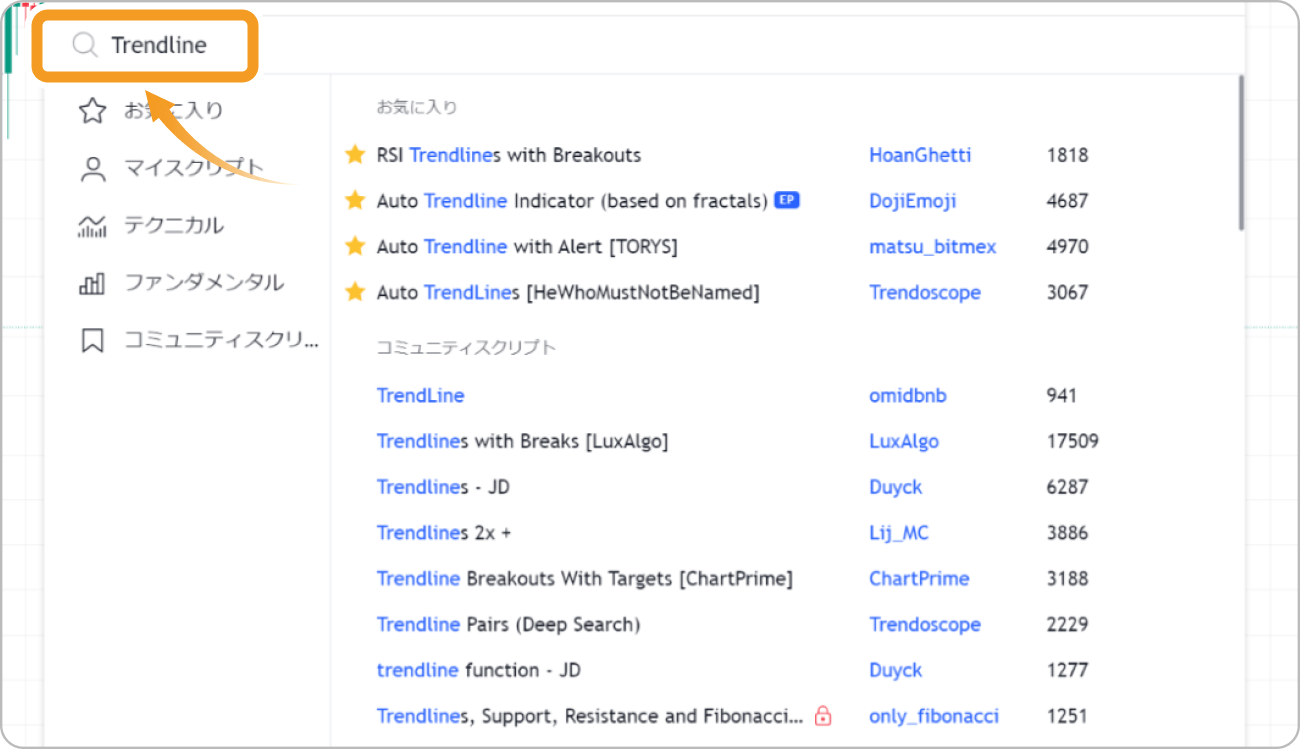Toggle star for Auto Trendline with Alert [TORYS]
Image resolution: width=1300 pixels, height=749 pixels.
(355, 247)
